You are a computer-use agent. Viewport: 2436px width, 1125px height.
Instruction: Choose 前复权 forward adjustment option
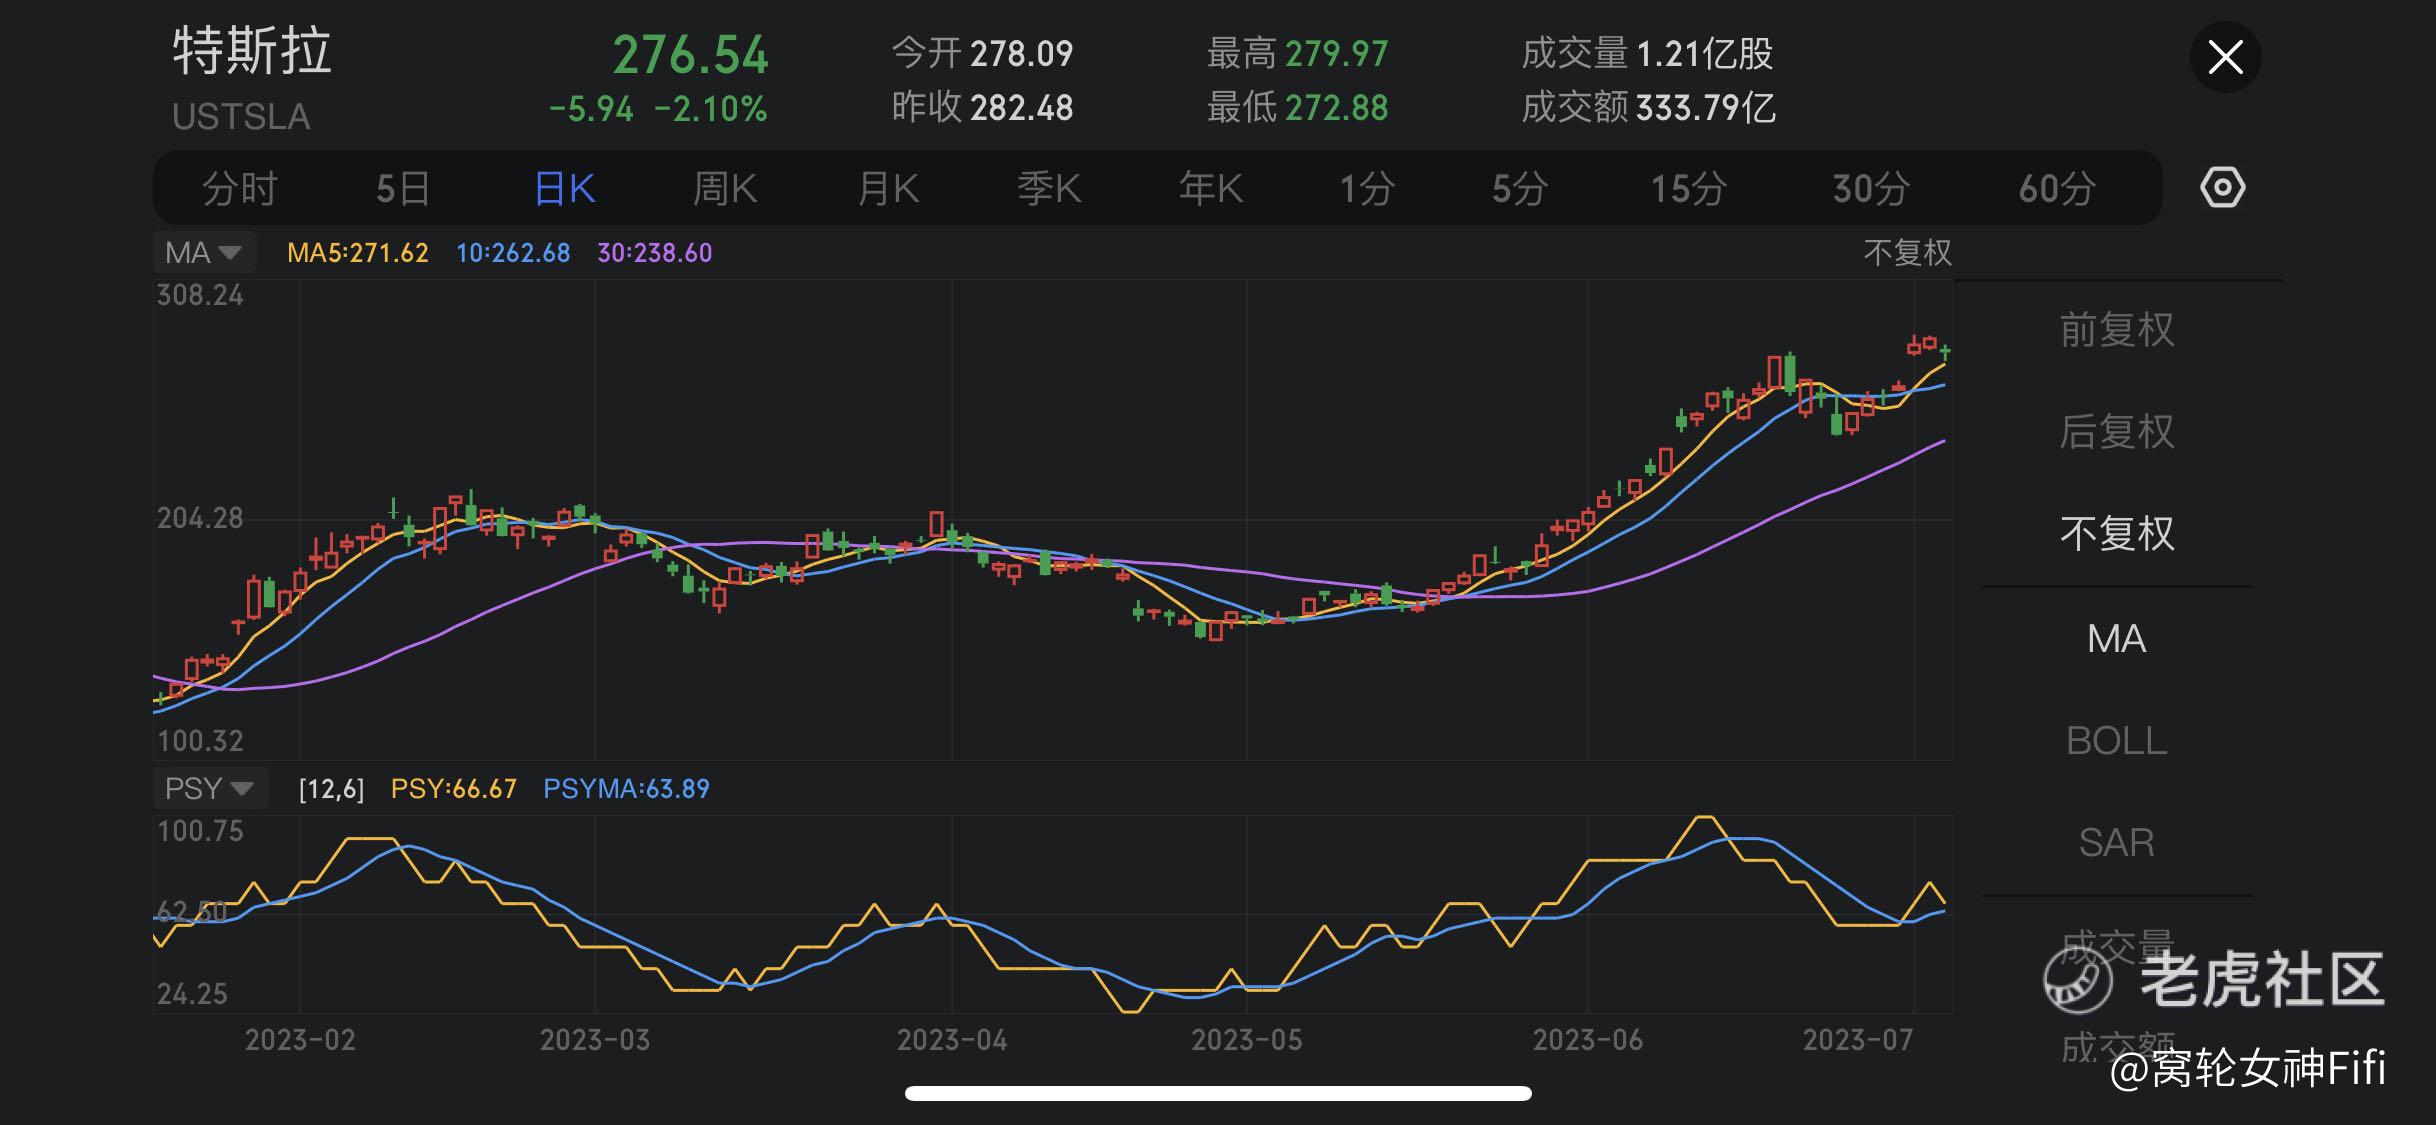2117,330
